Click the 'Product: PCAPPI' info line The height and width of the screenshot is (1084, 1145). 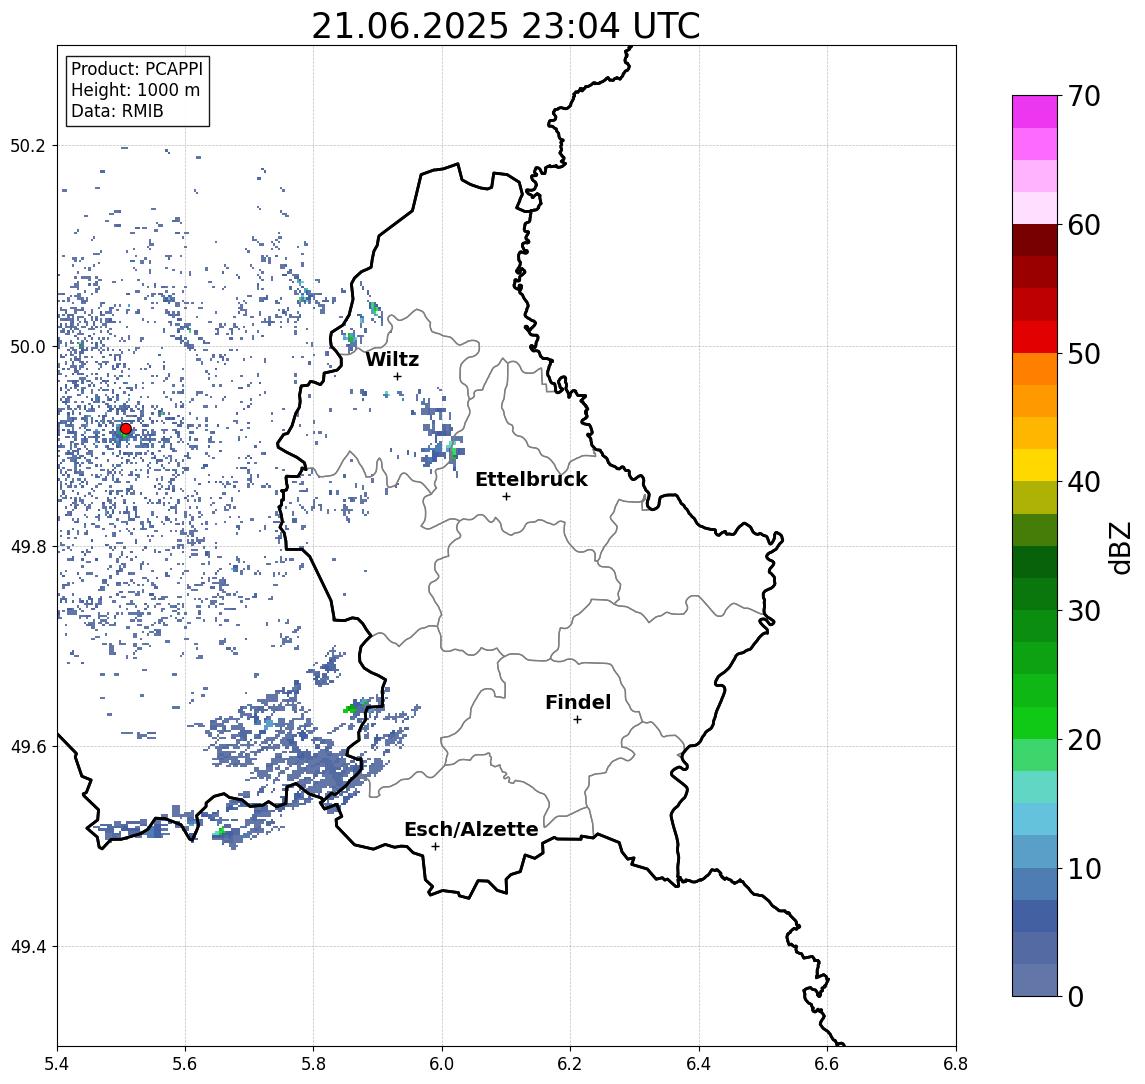pos(137,69)
